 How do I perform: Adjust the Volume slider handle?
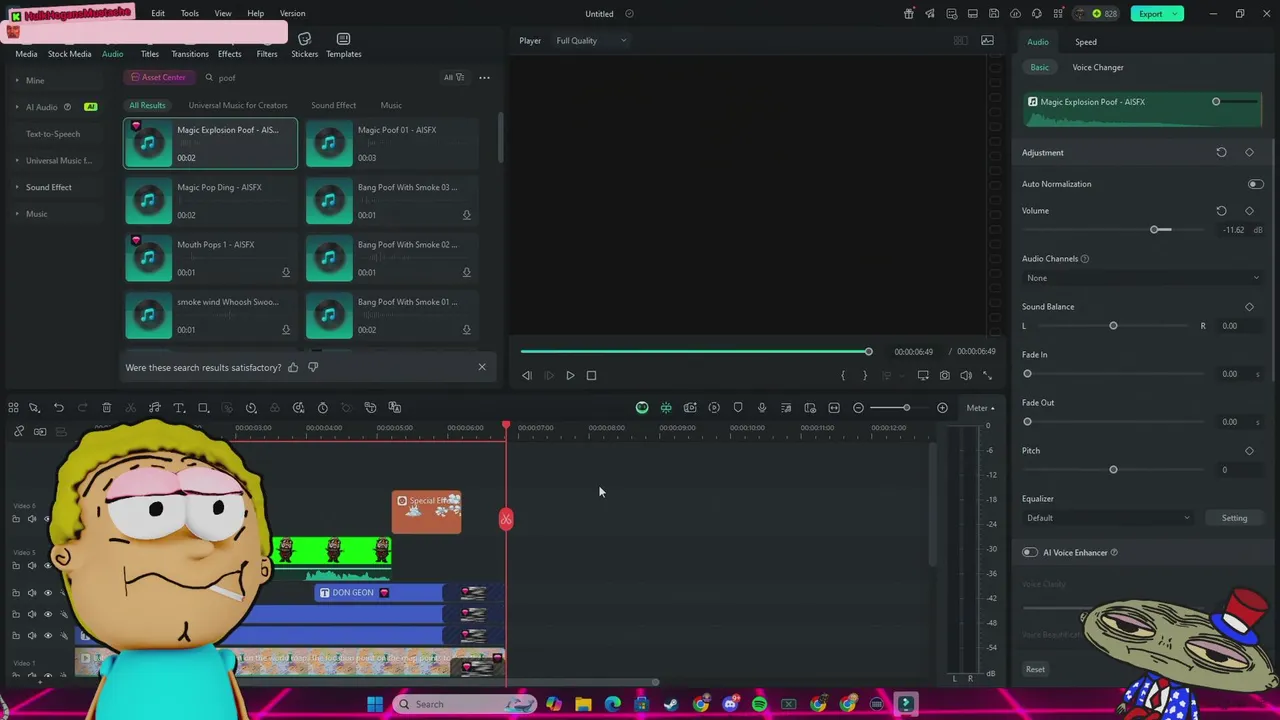[1155, 230]
